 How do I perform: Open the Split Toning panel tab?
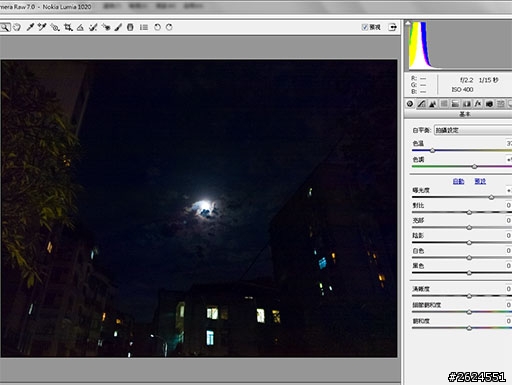point(455,104)
